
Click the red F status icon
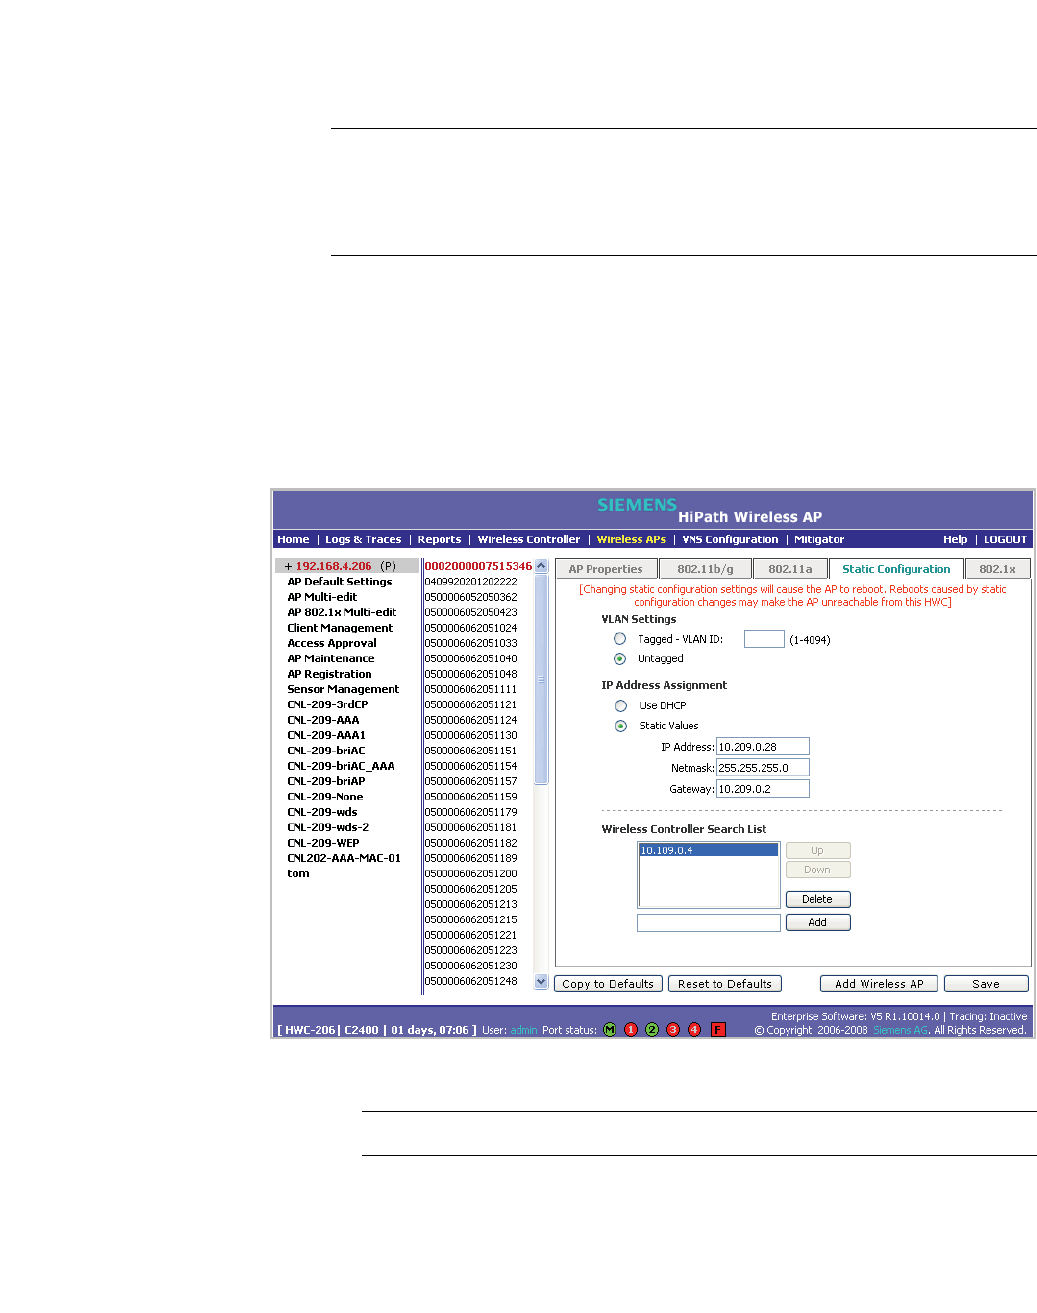[x=718, y=1029]
